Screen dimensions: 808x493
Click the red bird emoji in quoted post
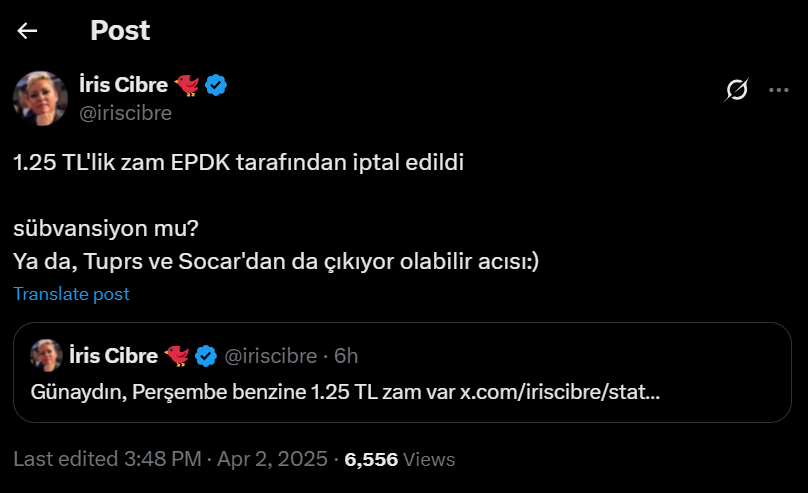pyautogui.click(x=178, y=356)
